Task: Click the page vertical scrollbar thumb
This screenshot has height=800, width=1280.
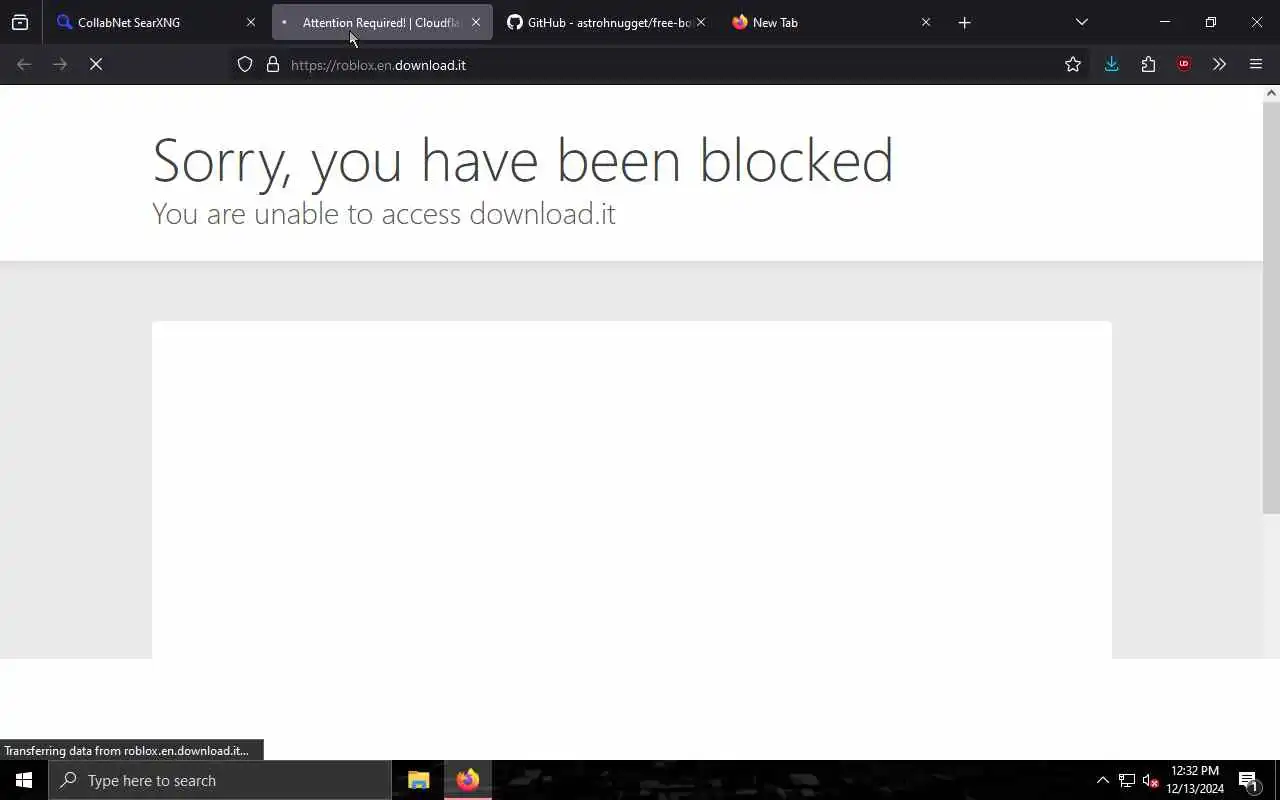Action: [1271, 308]
